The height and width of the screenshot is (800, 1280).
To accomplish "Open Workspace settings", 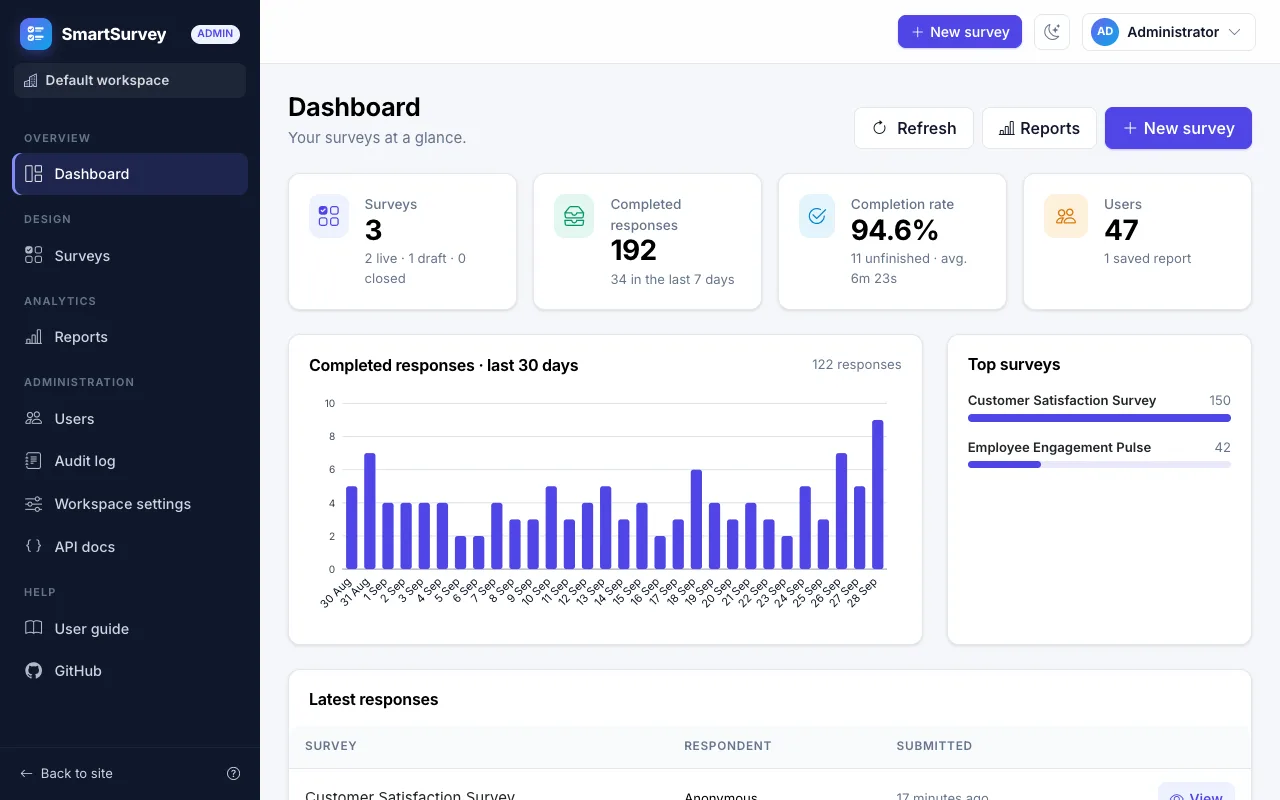I will 130,504.
